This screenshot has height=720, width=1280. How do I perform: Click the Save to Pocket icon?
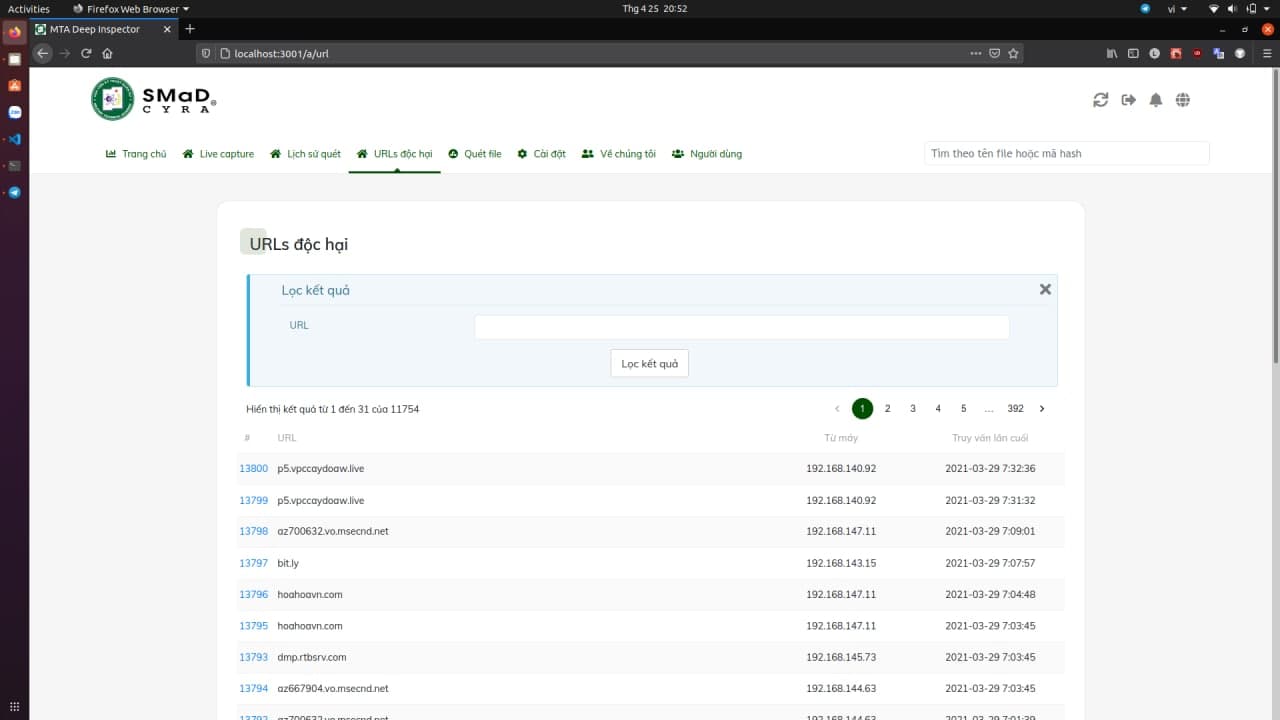995,53
